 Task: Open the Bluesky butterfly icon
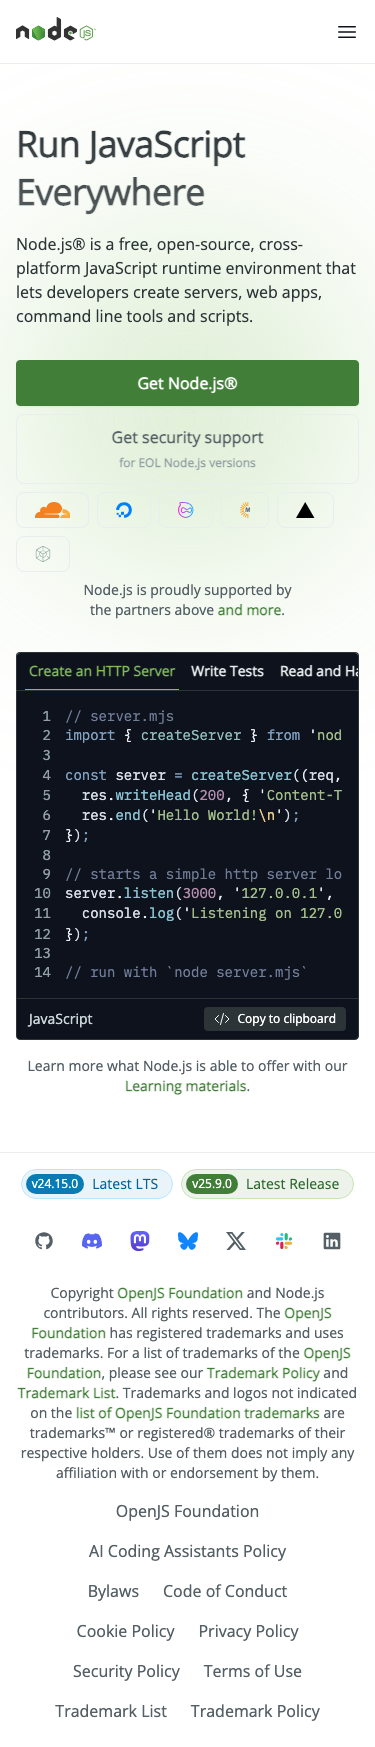point(188,1241)
